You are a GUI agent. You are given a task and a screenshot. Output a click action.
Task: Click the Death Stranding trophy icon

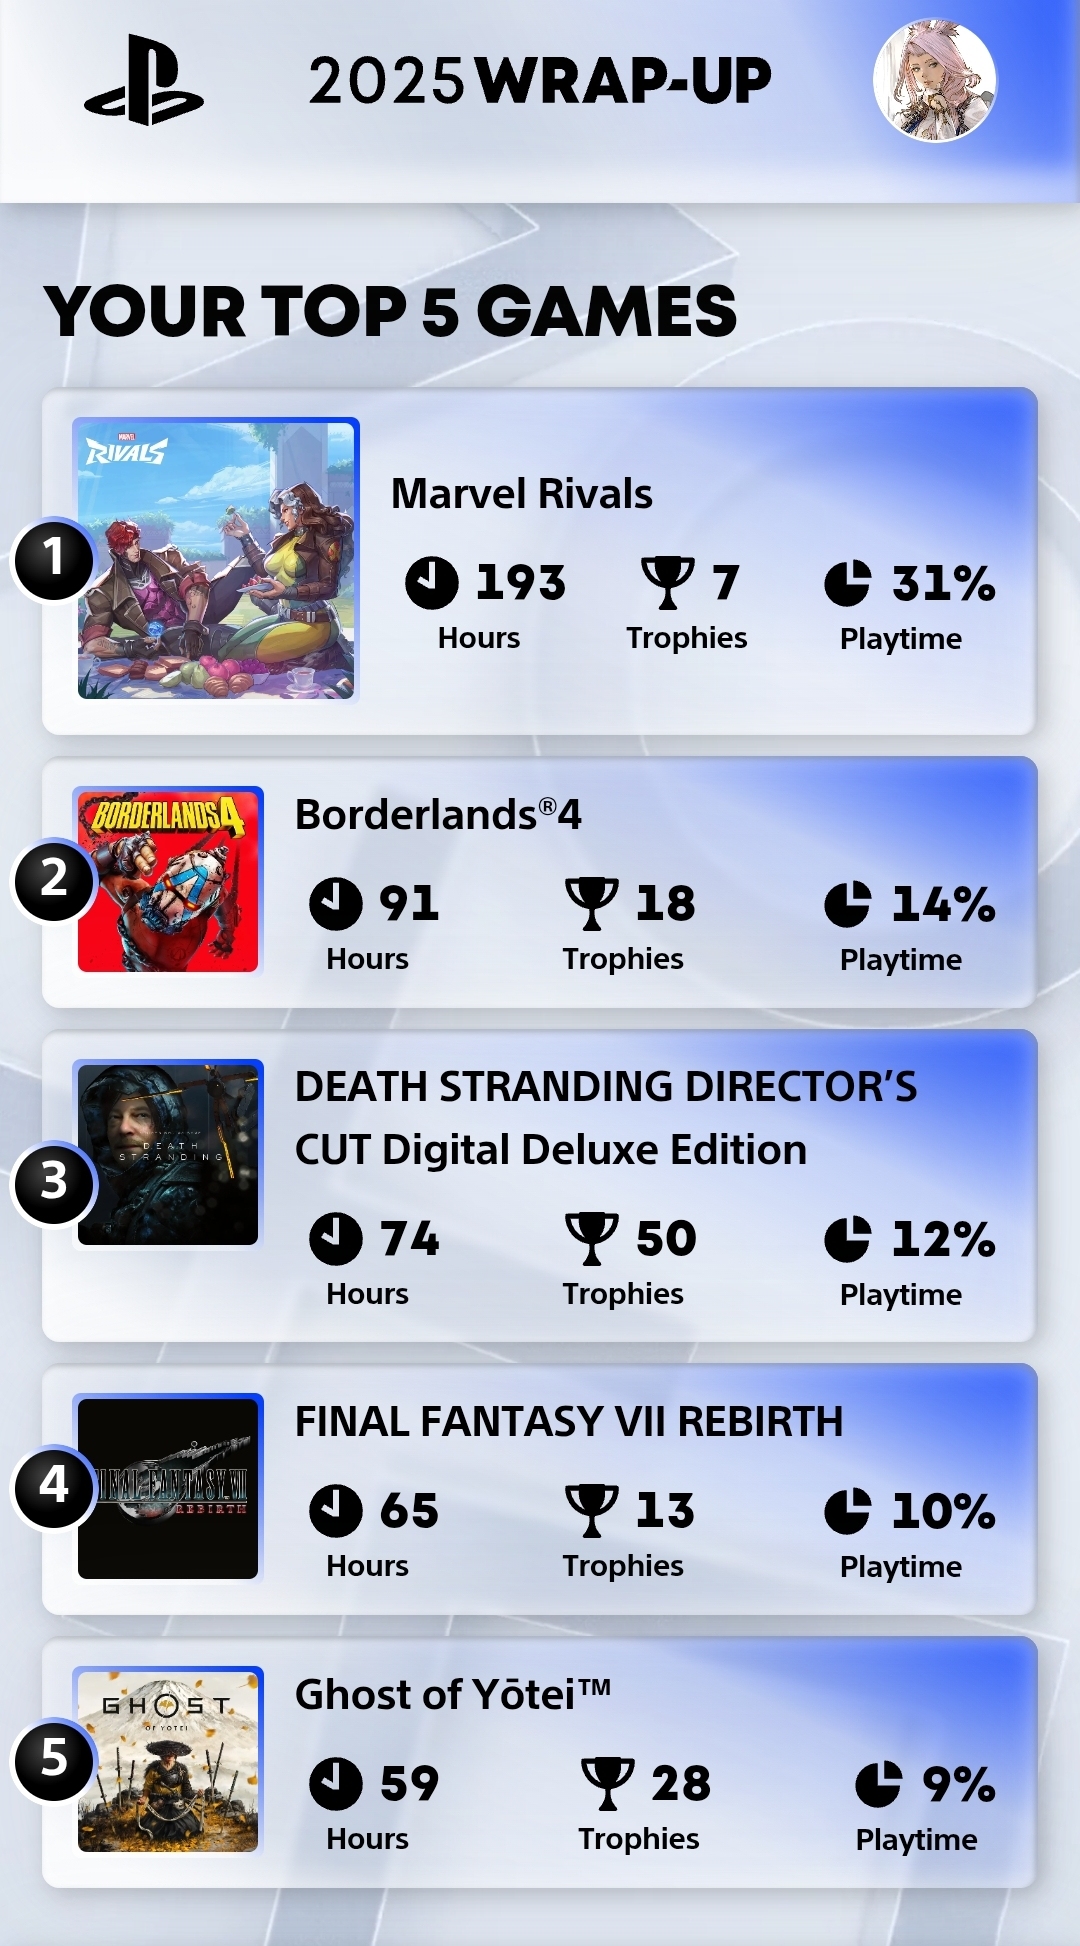pos(591,1238)
